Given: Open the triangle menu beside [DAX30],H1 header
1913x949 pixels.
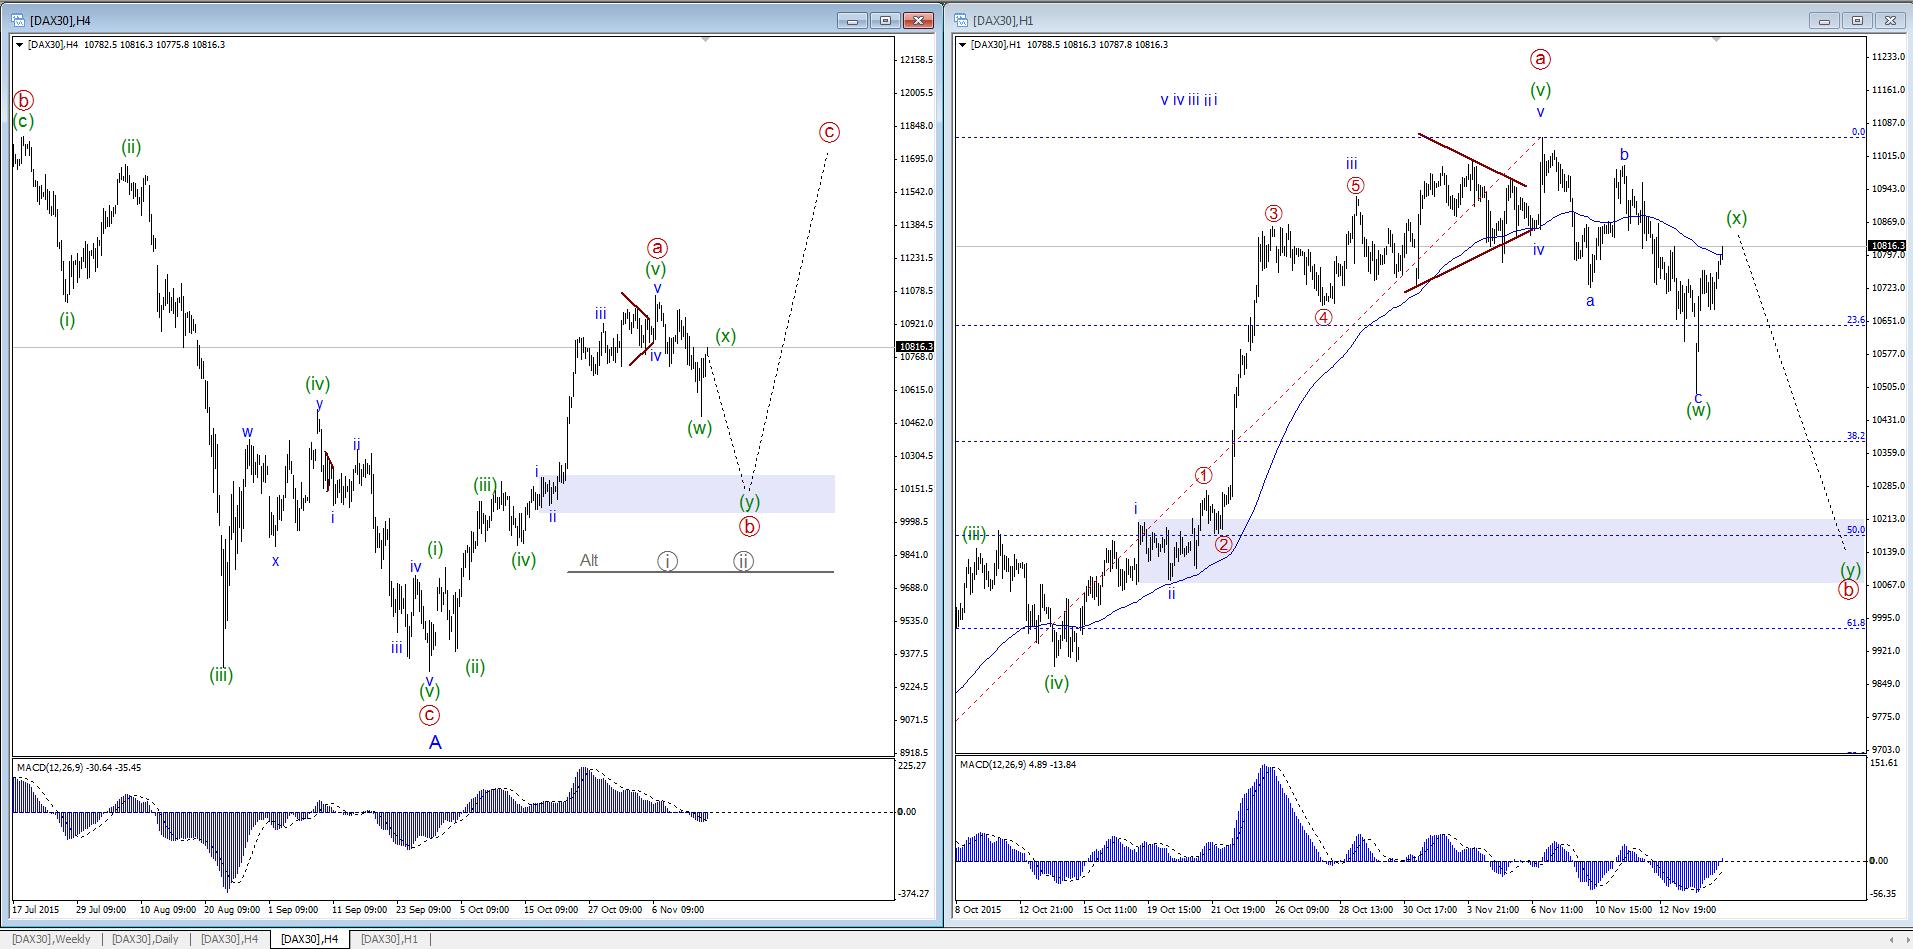Looking at the screenshot, I should point(963,44).
